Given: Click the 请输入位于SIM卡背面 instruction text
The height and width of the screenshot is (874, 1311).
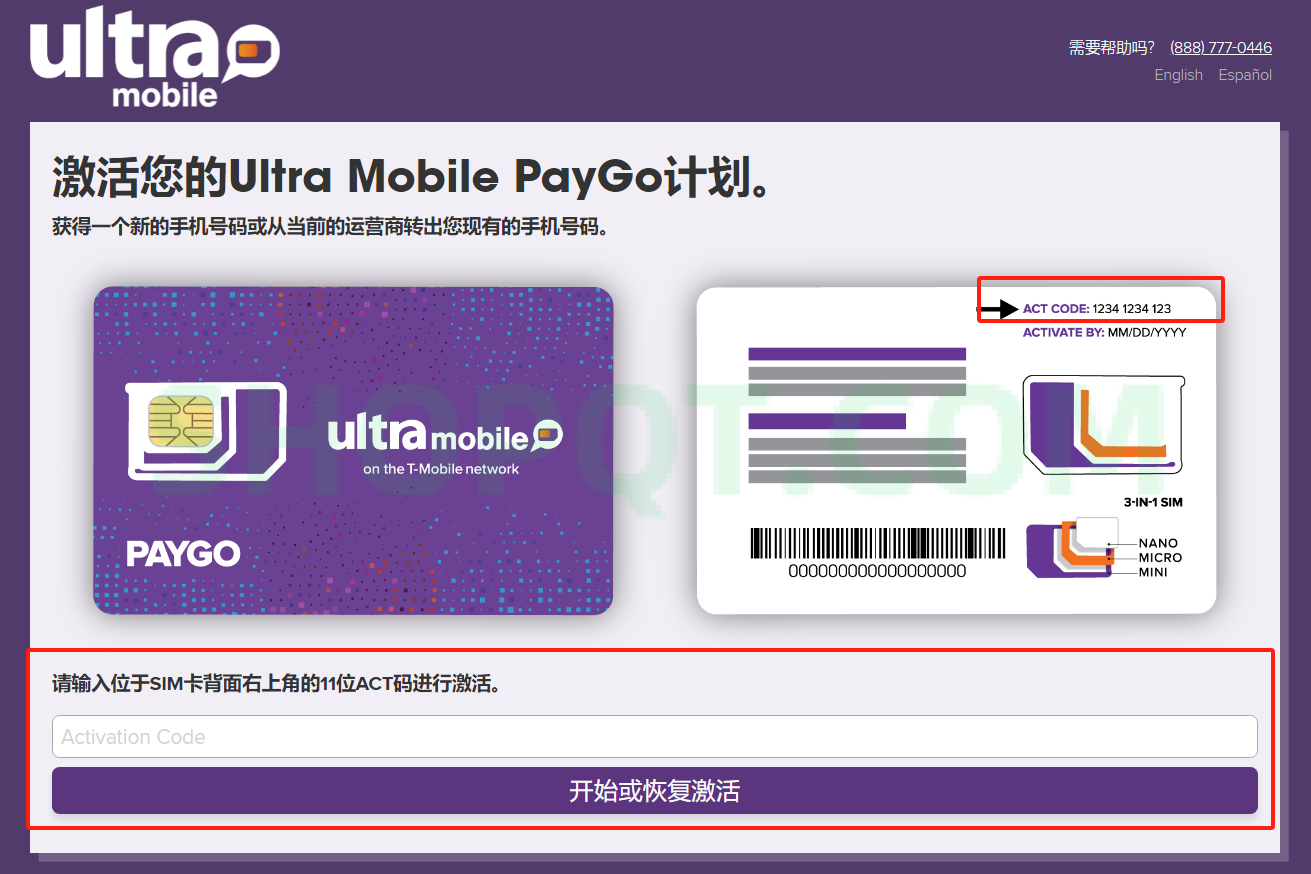Looking at the screenshot, I should click(276, 684).
